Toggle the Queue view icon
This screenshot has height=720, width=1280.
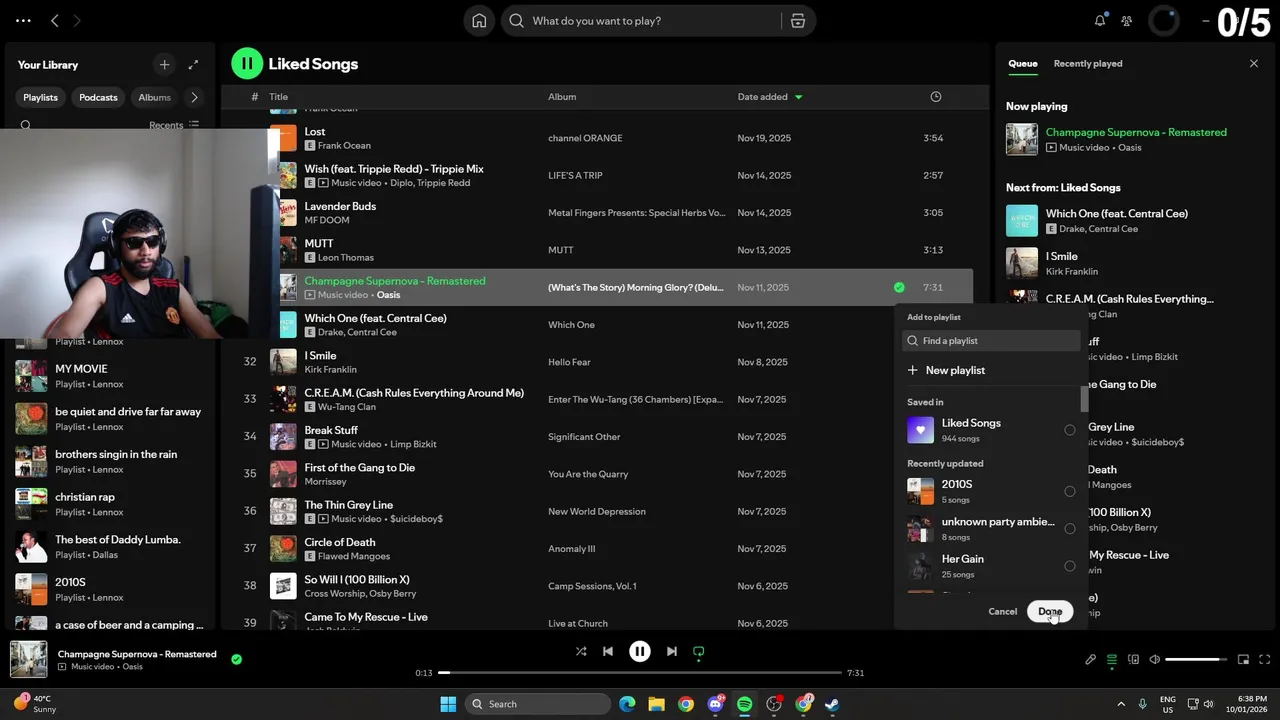coord(1112,659)
